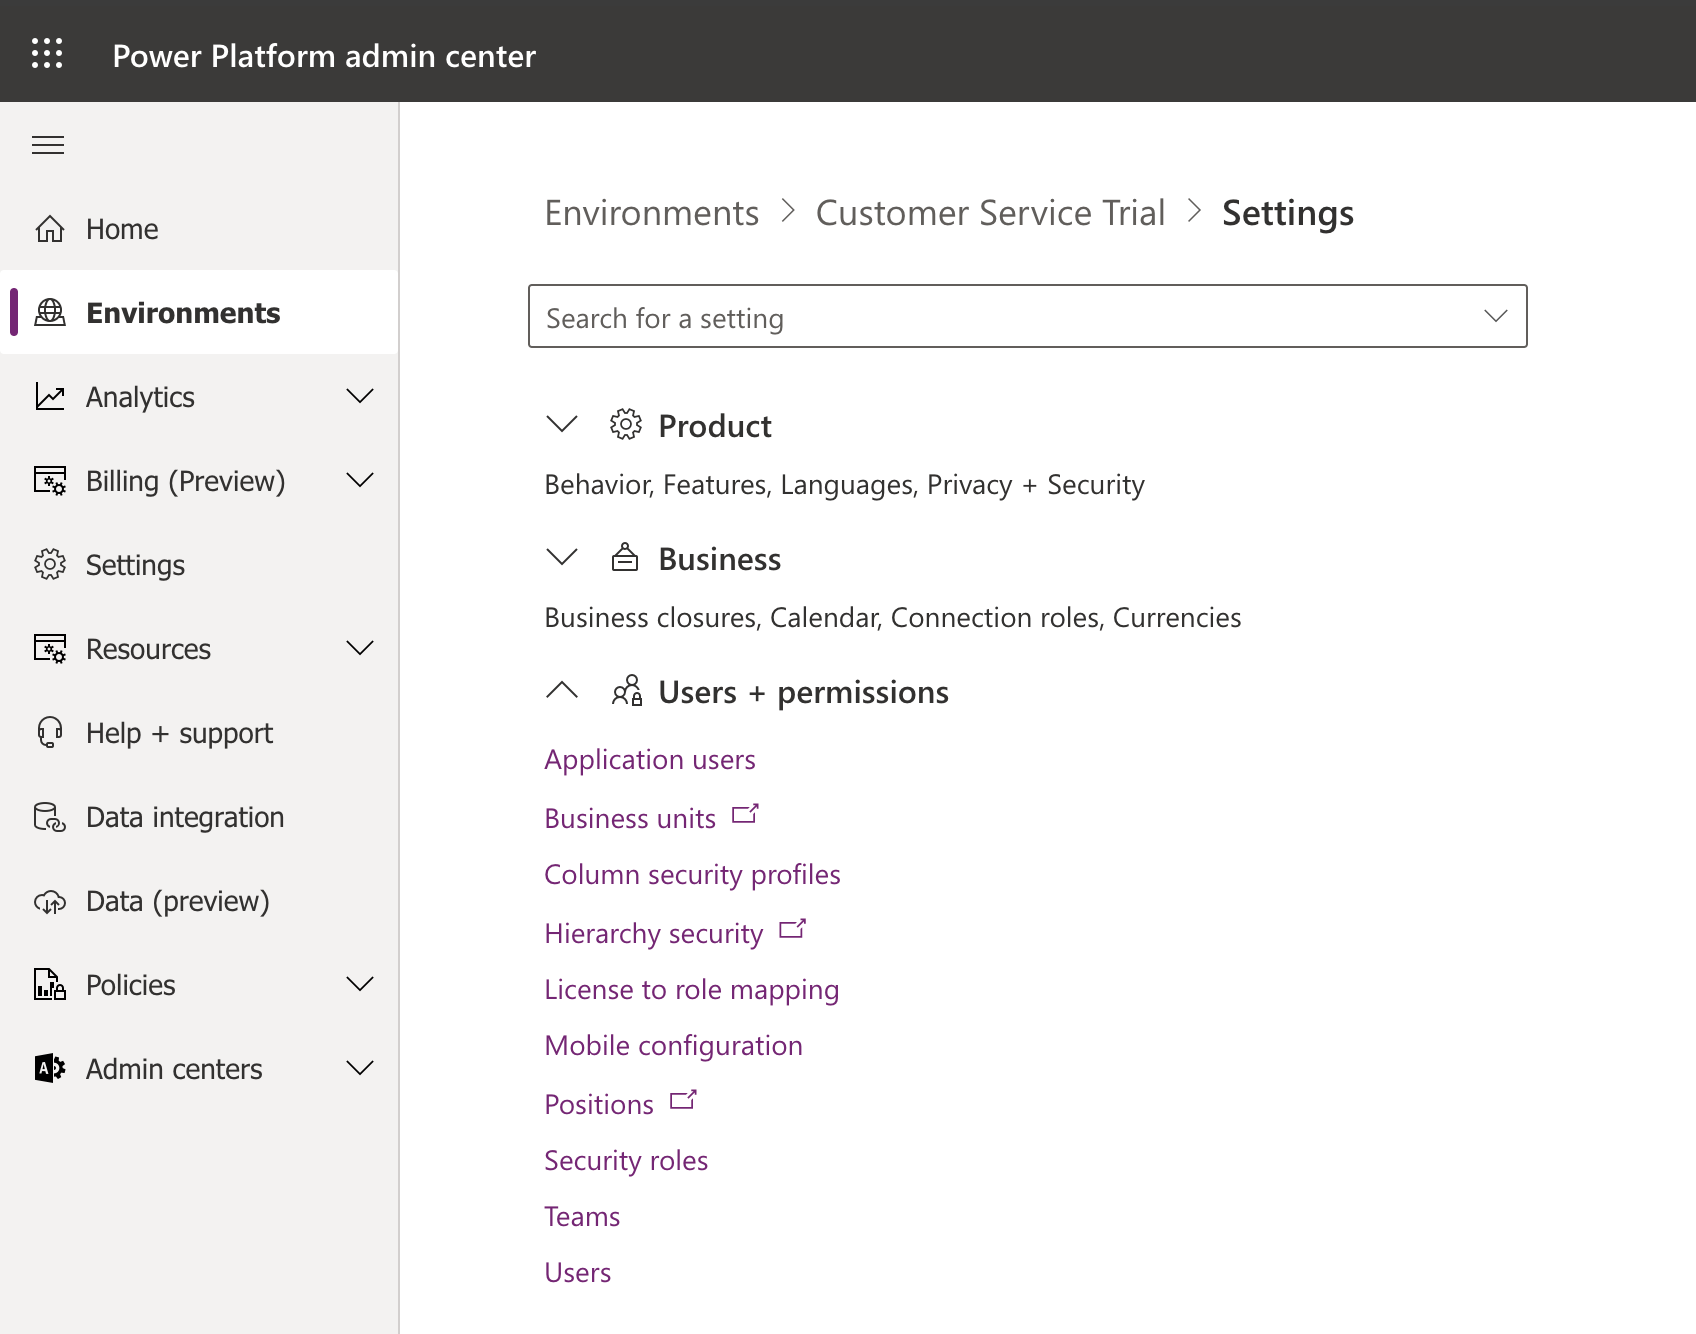Click the Business briefcase icon
This screenshot has height=1334, width=1696.
tap(625, 557)
